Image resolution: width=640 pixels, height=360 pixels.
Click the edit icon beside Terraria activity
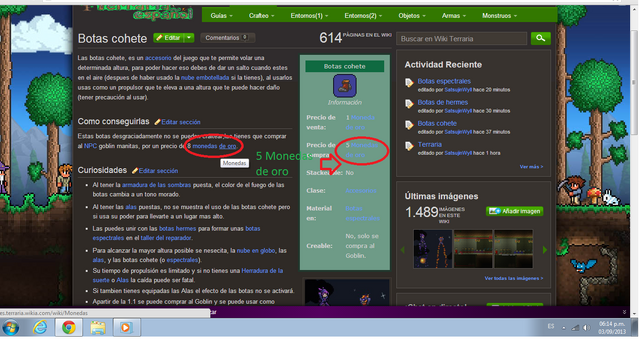coord(409,146)
